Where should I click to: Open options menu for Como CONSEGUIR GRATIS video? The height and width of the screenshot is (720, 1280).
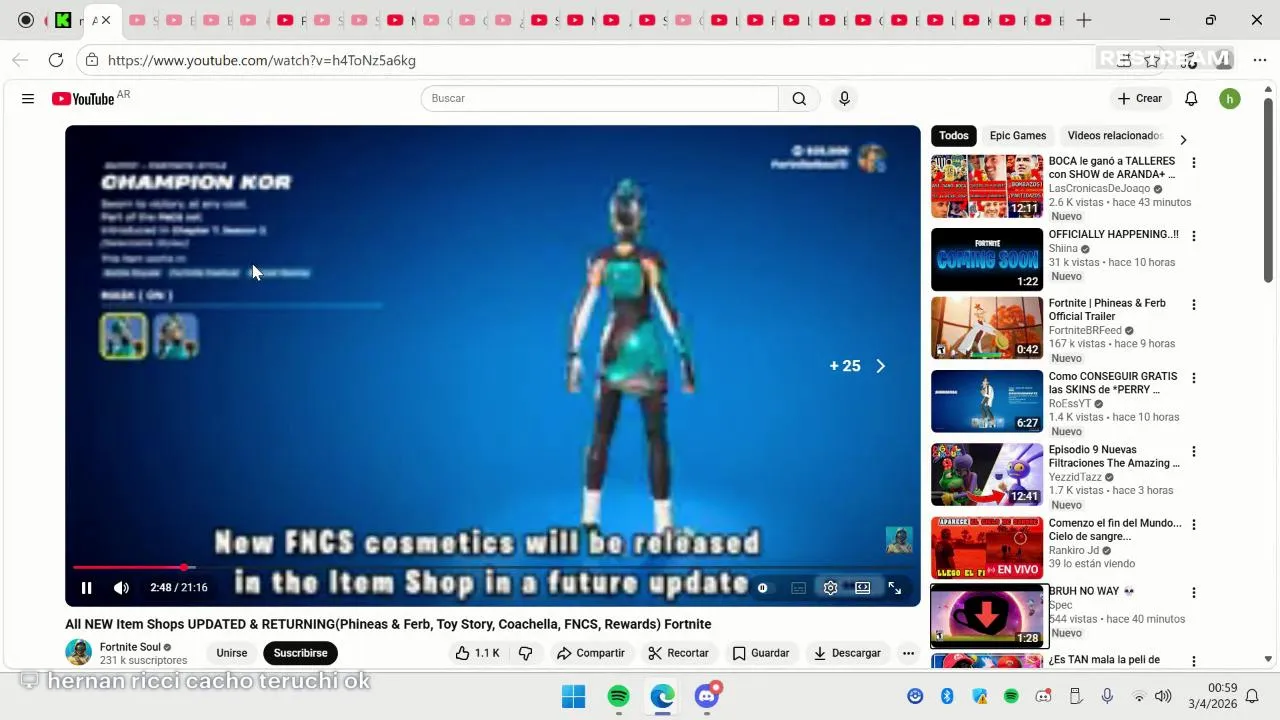pyautogui.click(x=1193, y=378)
